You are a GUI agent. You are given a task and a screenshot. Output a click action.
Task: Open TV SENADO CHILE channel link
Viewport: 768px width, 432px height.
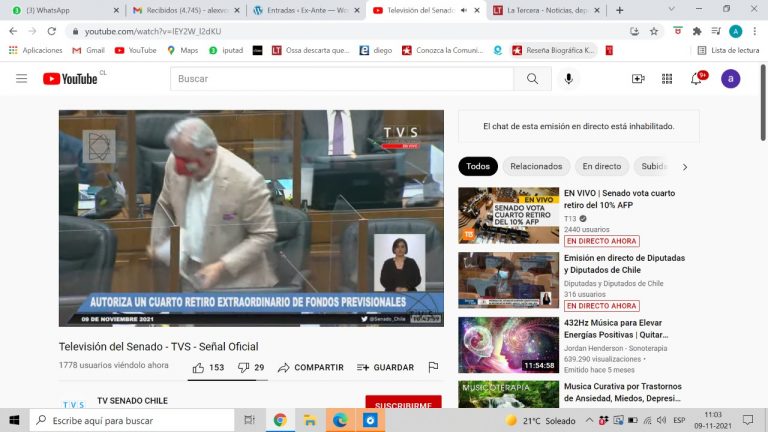(132, 401)
